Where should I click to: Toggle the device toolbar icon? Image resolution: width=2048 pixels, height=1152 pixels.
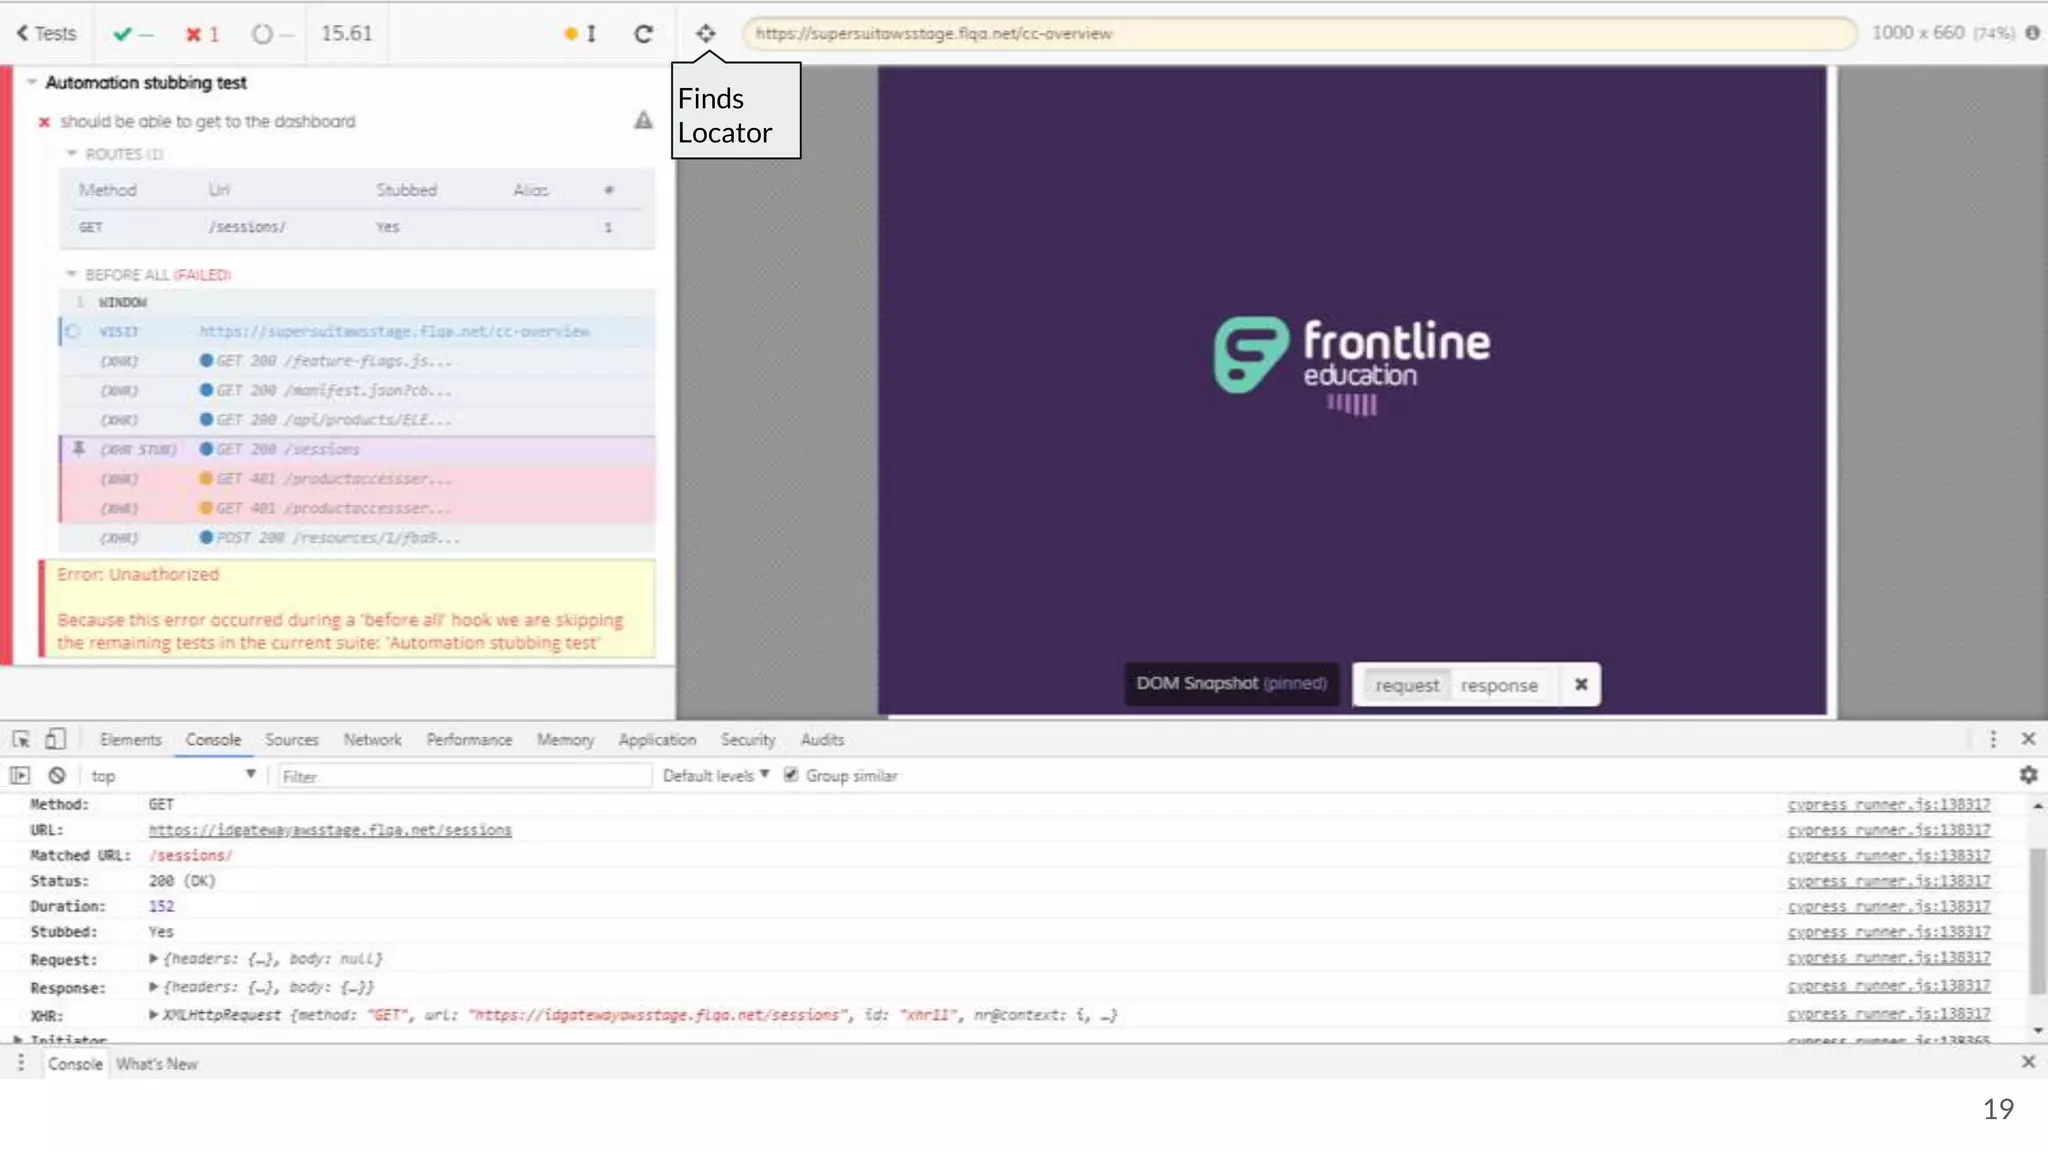(55, 739)
